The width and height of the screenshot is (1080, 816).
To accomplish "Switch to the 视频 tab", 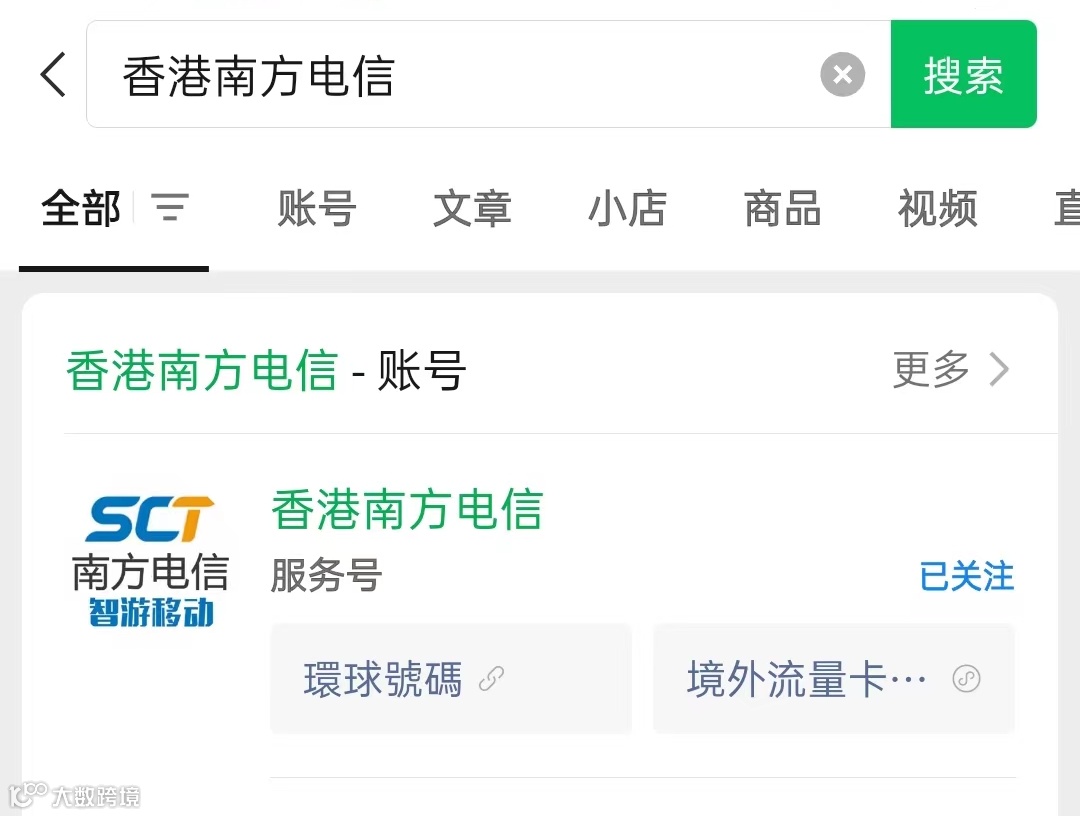I will tap(937, 208).
